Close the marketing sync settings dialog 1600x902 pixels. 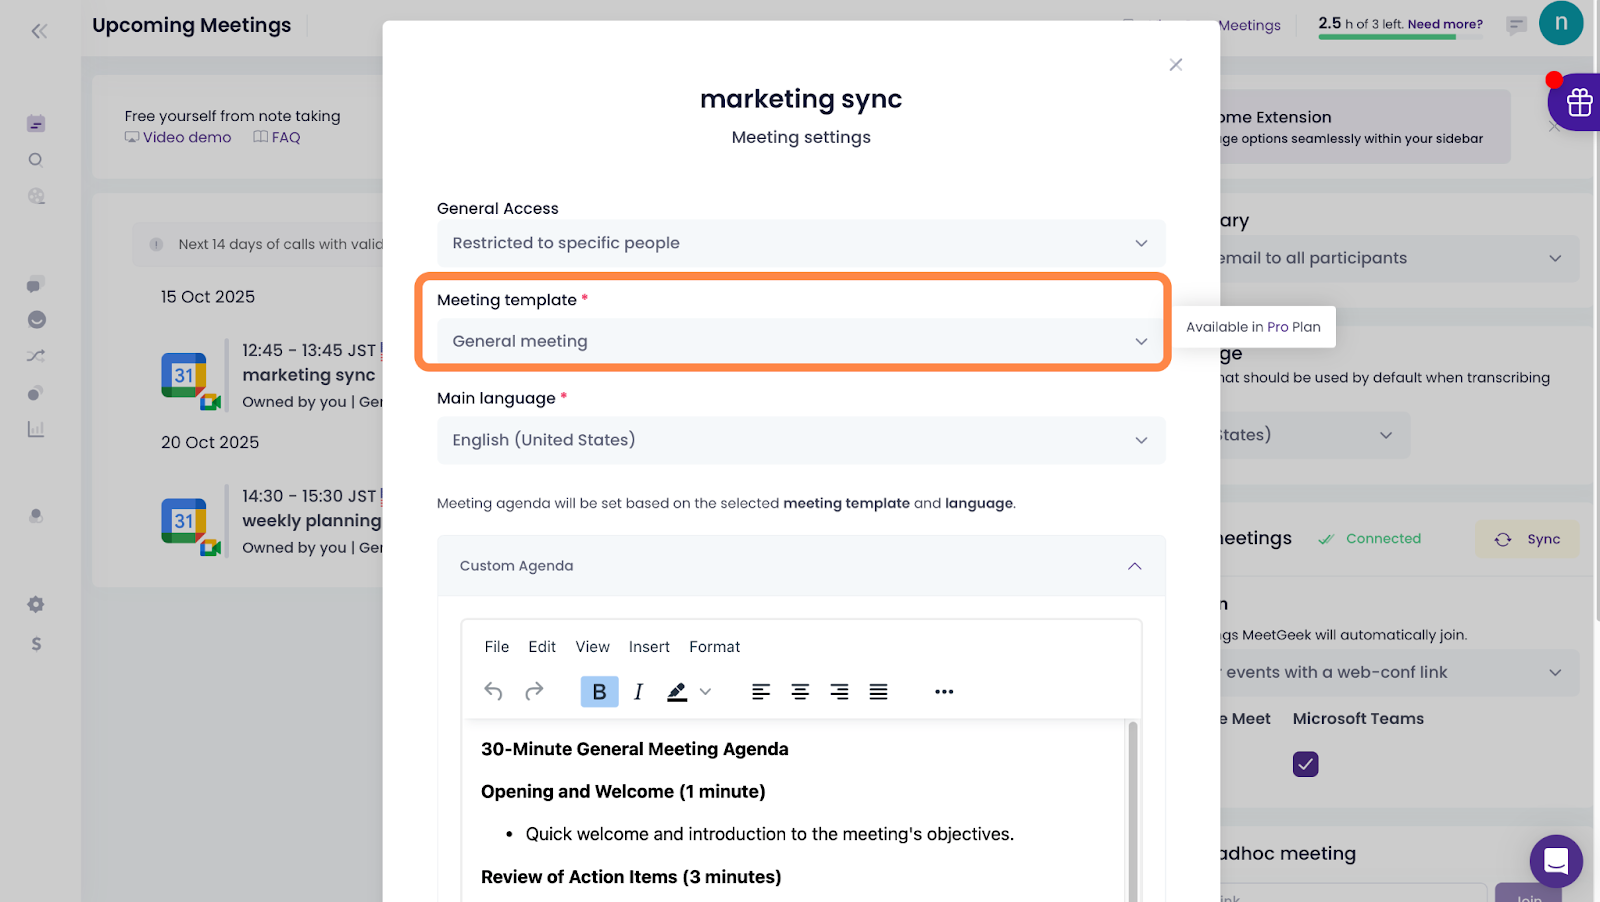[x=1175, y=65]
